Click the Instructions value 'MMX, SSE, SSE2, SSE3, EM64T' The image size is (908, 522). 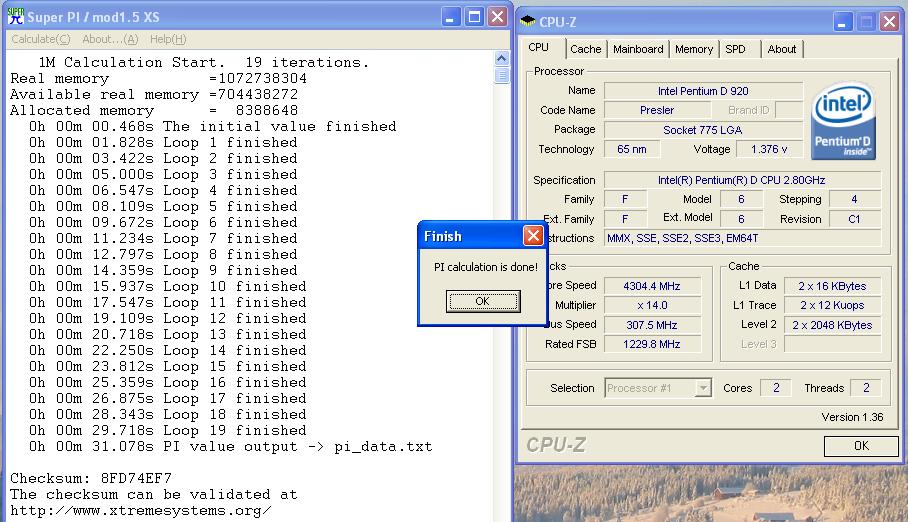pyautogui.click(x=742, y=238)
